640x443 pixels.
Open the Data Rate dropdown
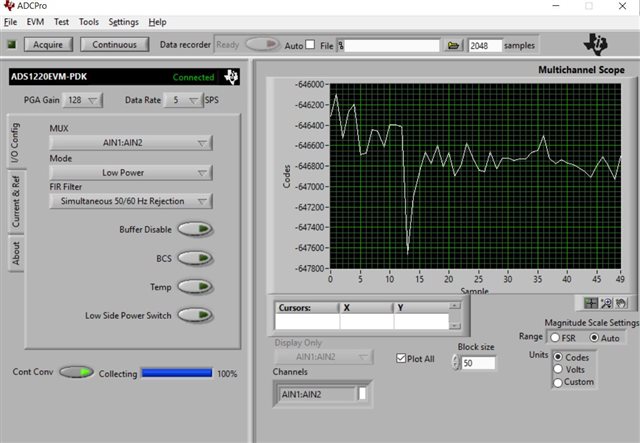[x=183, y=100]
